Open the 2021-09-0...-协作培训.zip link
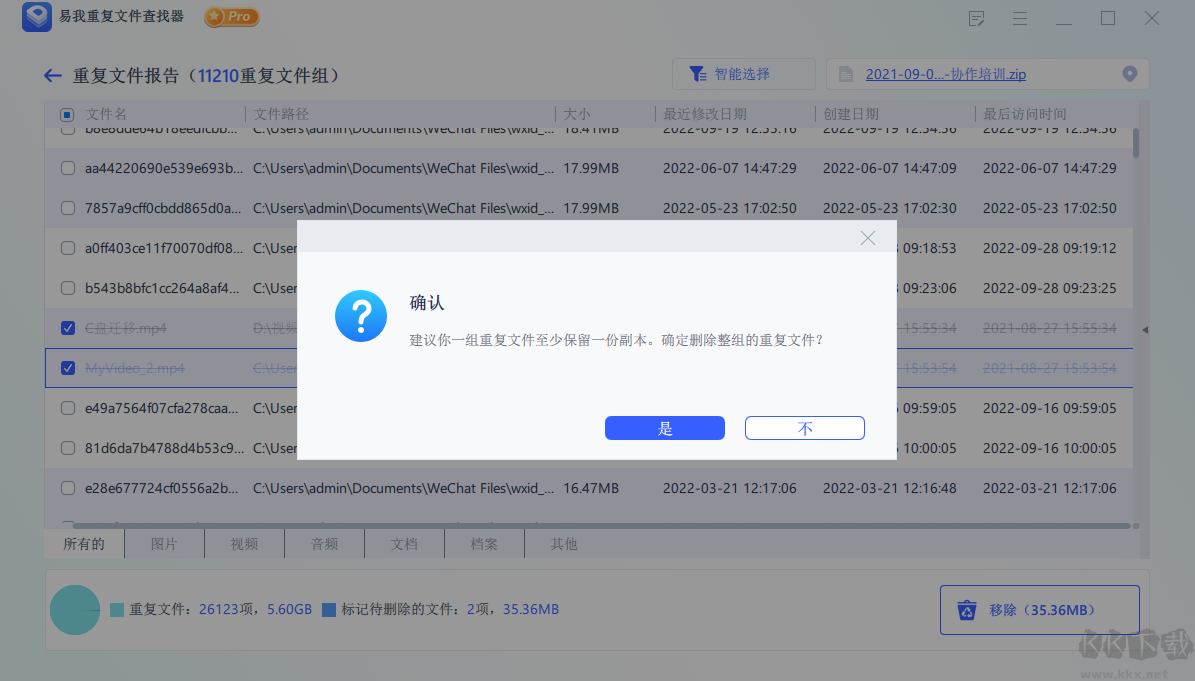This screenshot has width=1195, height=681. pyautogui.click(x=945, y=75)
